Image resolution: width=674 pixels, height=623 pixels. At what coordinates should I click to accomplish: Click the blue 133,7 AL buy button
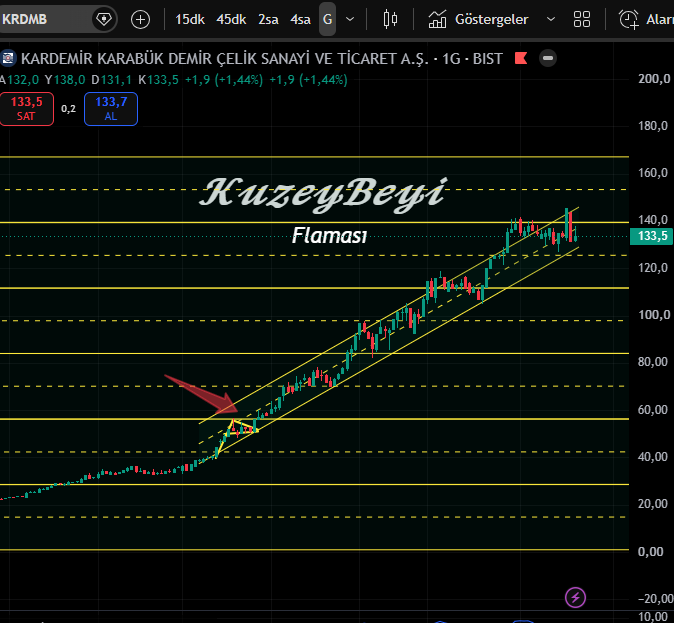click(111, 109)
